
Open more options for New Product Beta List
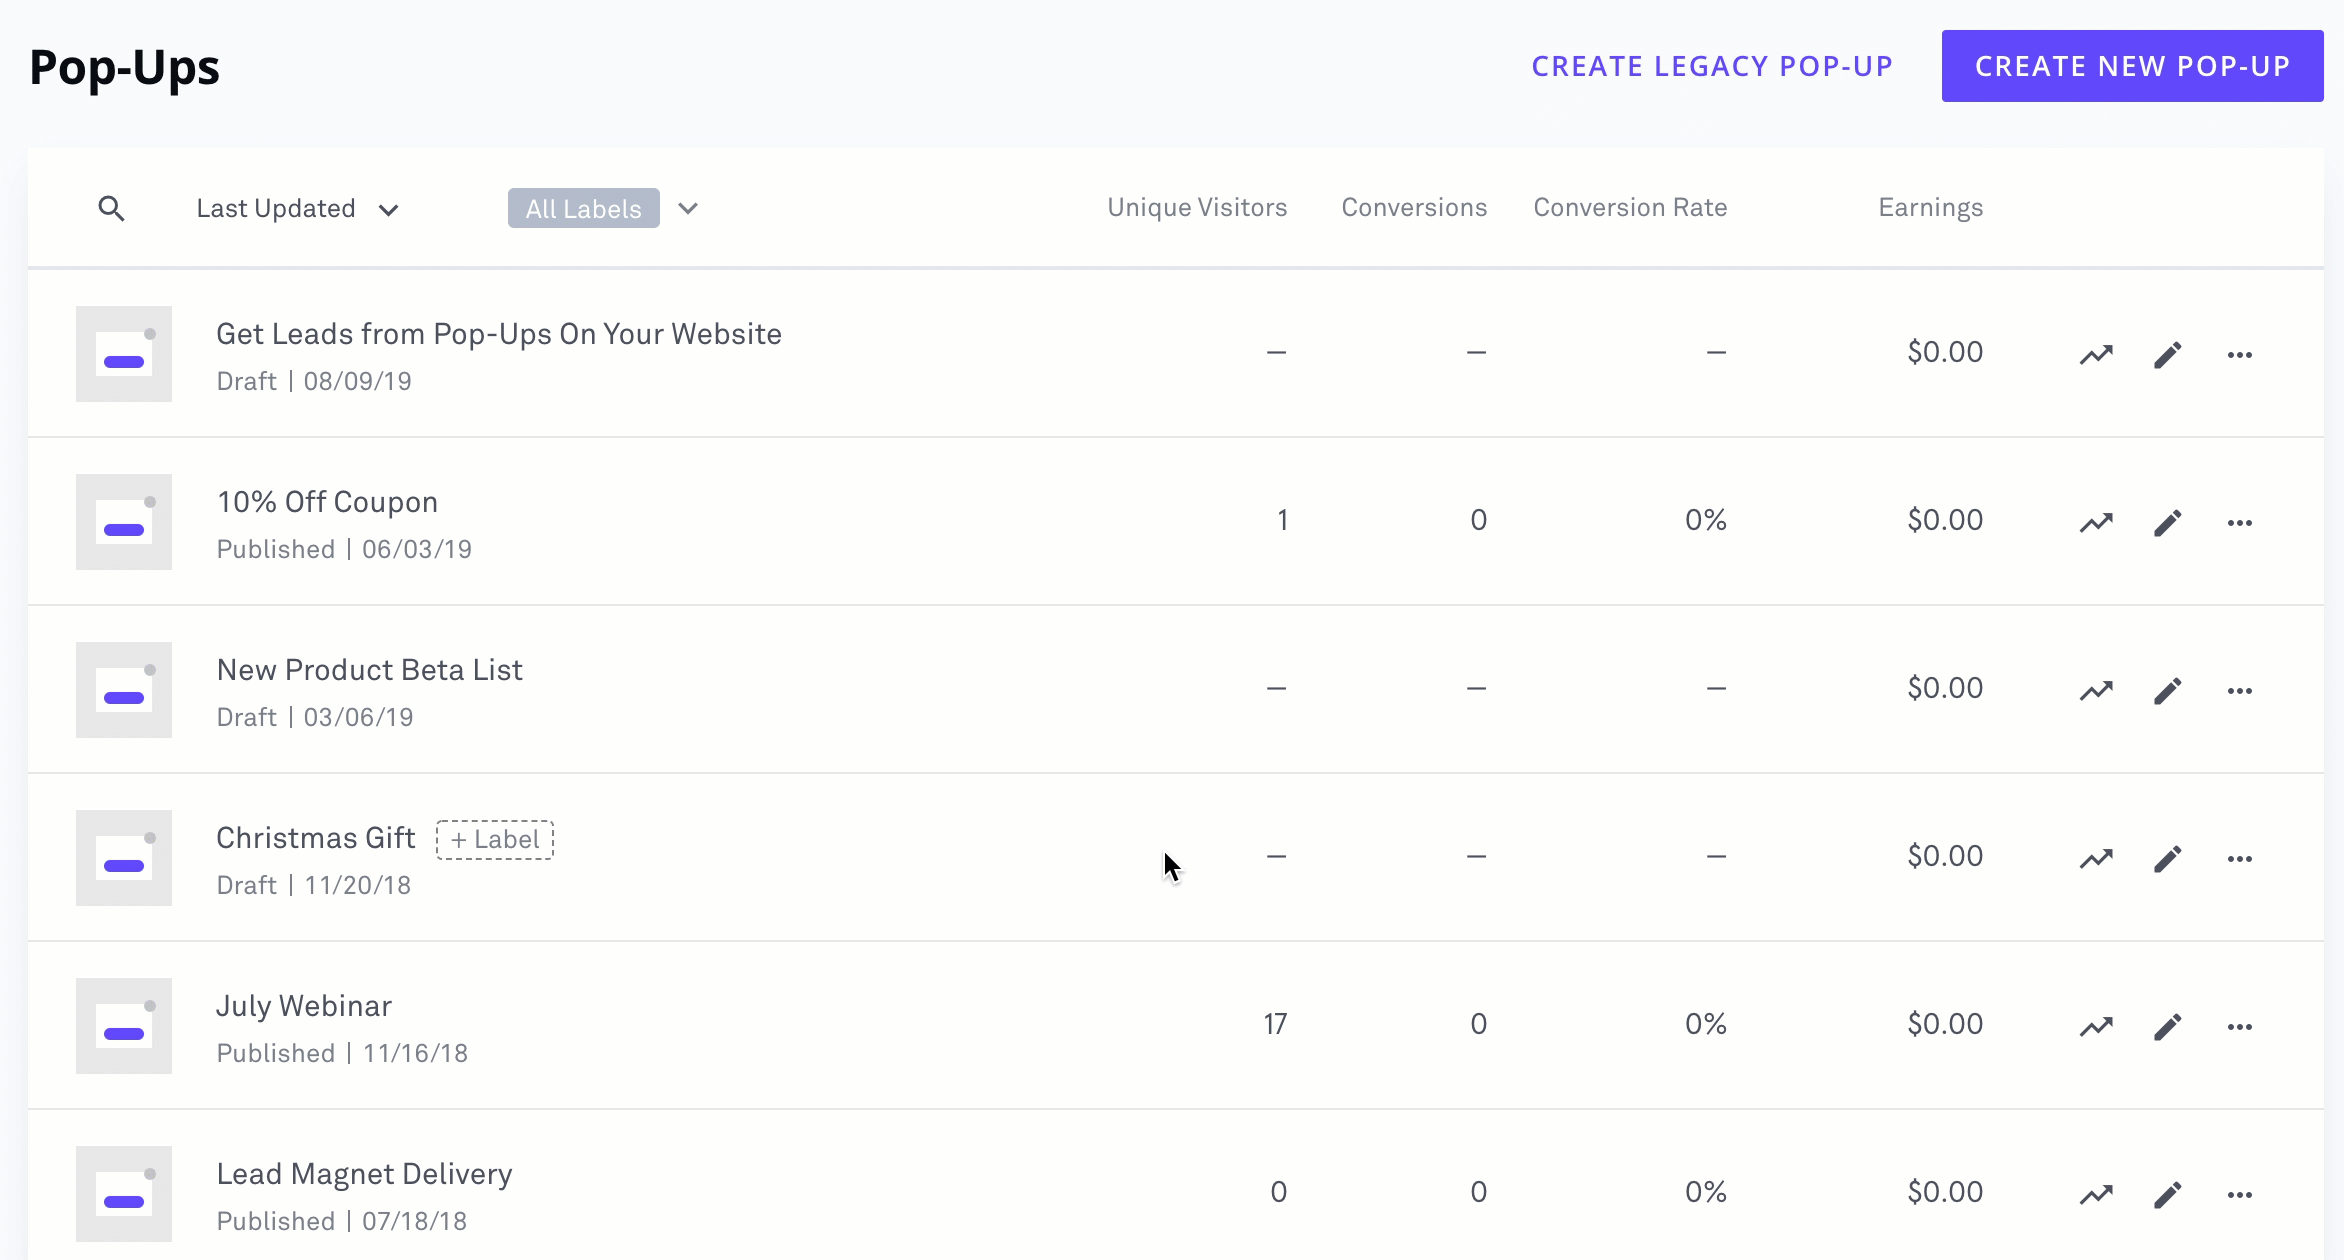[x=2240, y=690]
